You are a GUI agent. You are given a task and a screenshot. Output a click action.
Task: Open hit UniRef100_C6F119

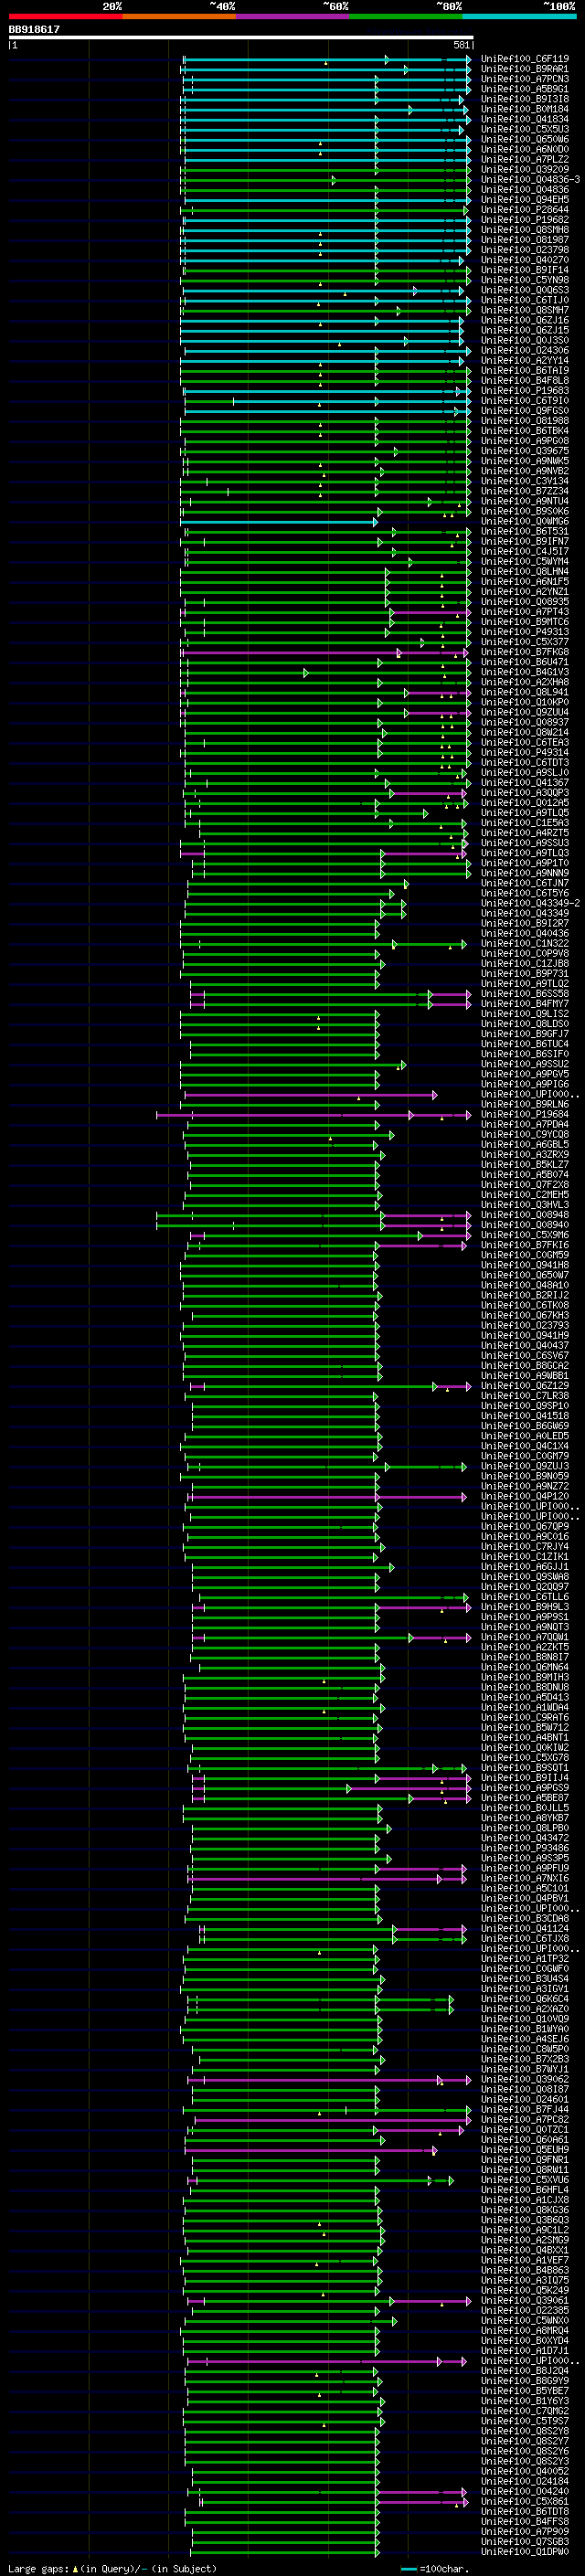(525, 59)
